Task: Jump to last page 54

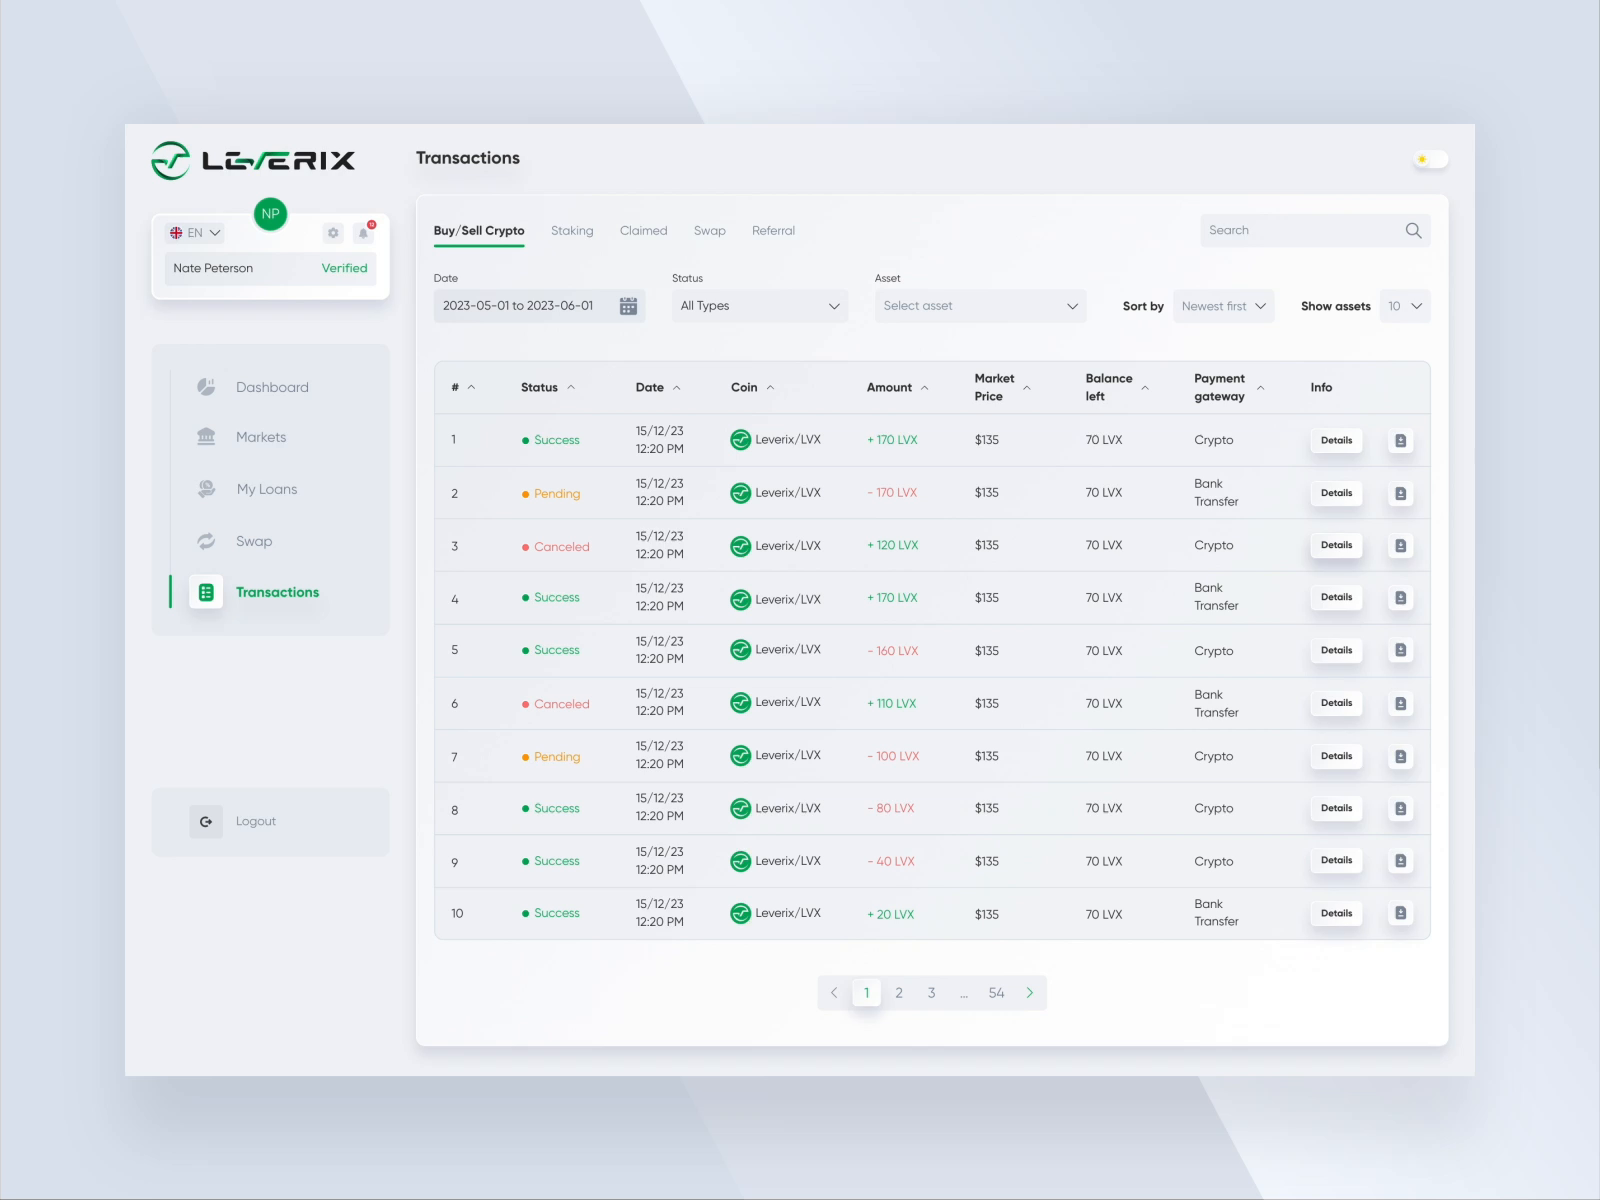Action: pyautogui.click(x=996, y=993)
